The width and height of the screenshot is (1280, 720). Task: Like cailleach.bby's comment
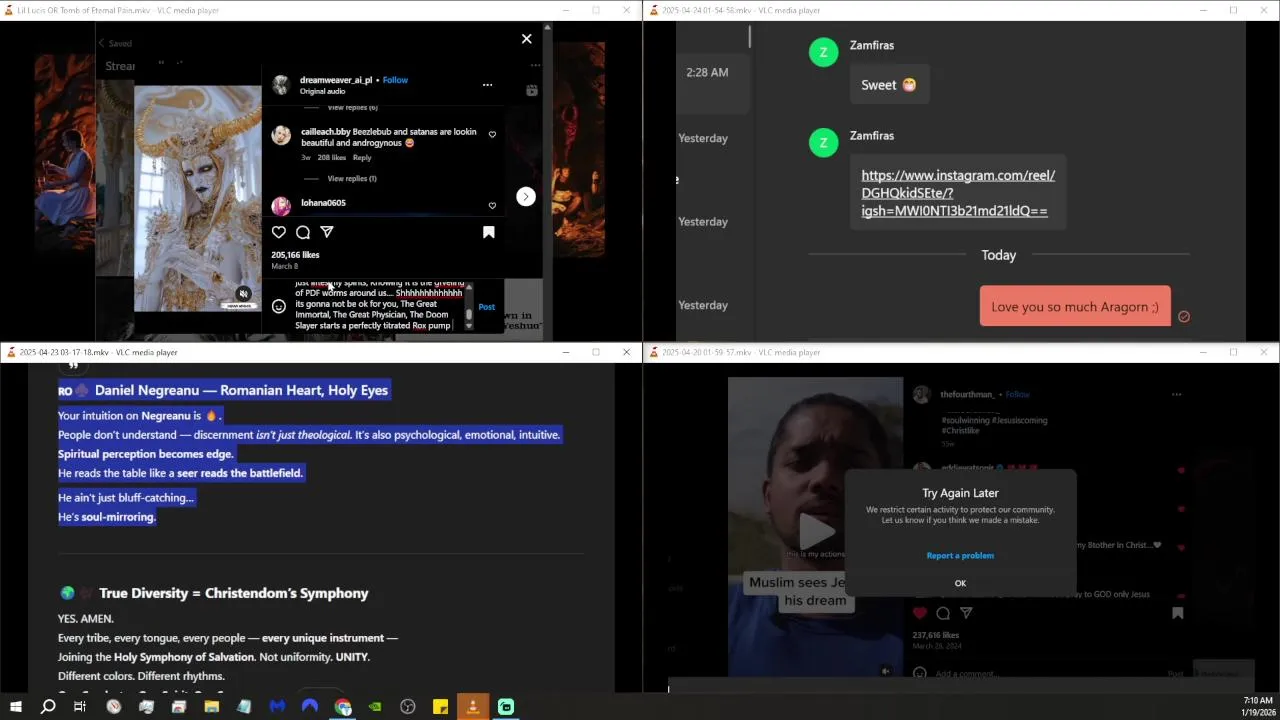pos(492,134)
